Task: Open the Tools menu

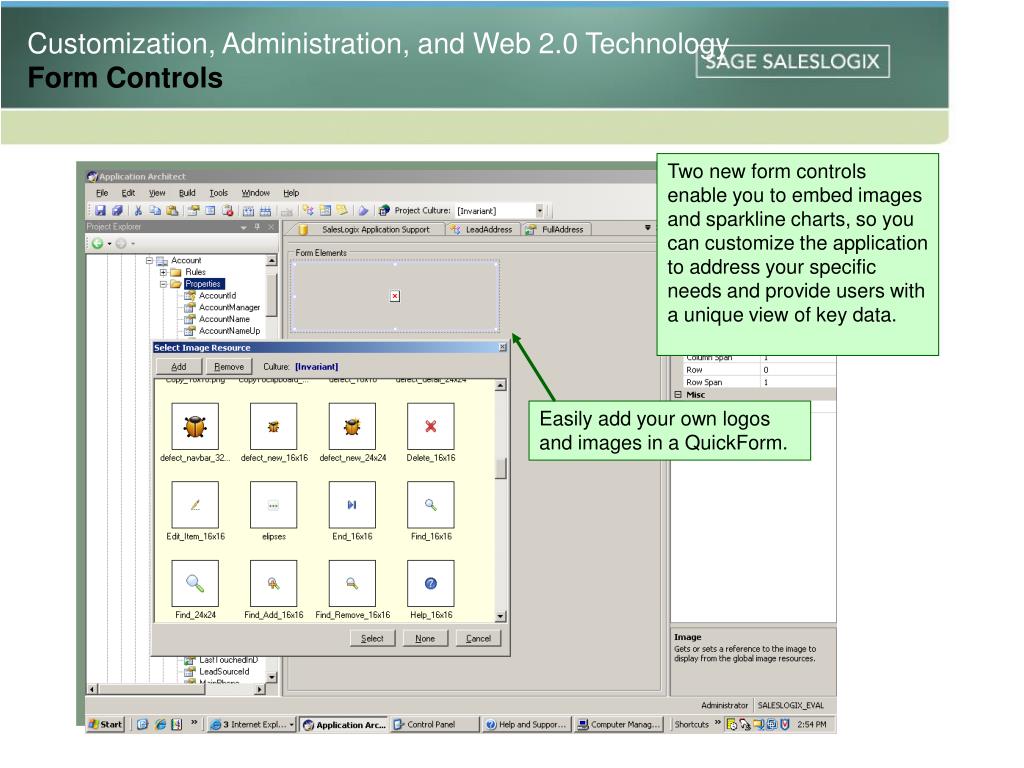Action: (218, 193)
